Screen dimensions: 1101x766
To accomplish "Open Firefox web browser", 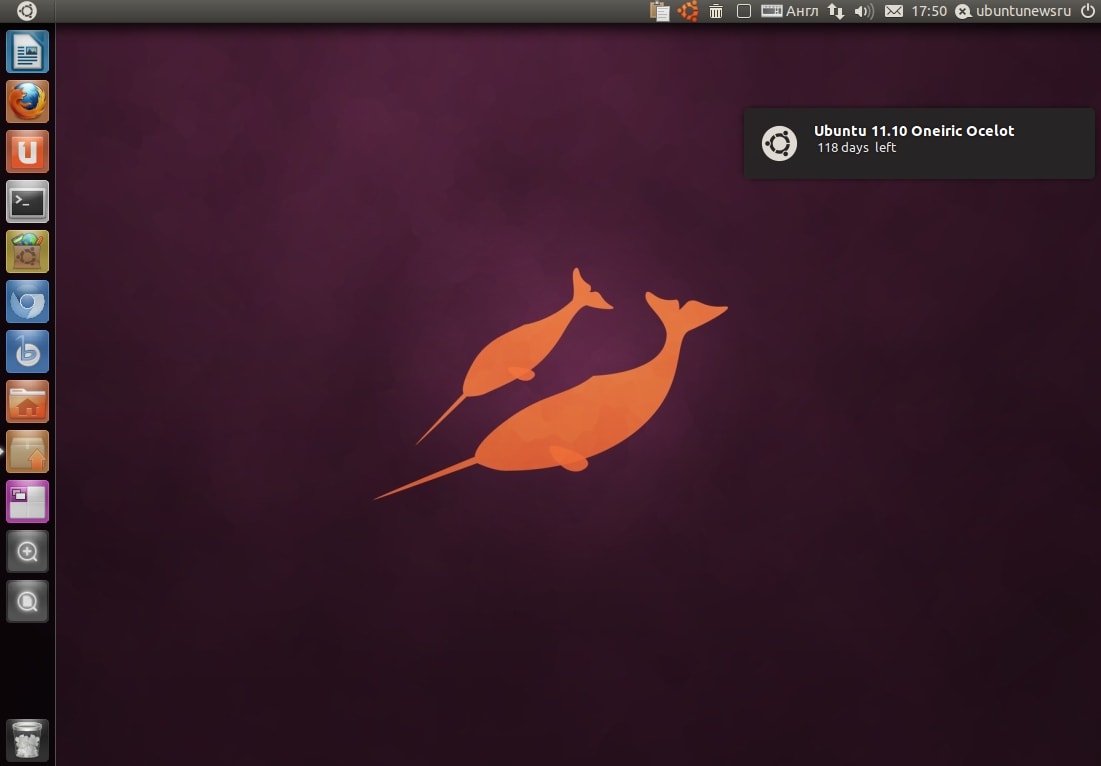I will (27, 101).
